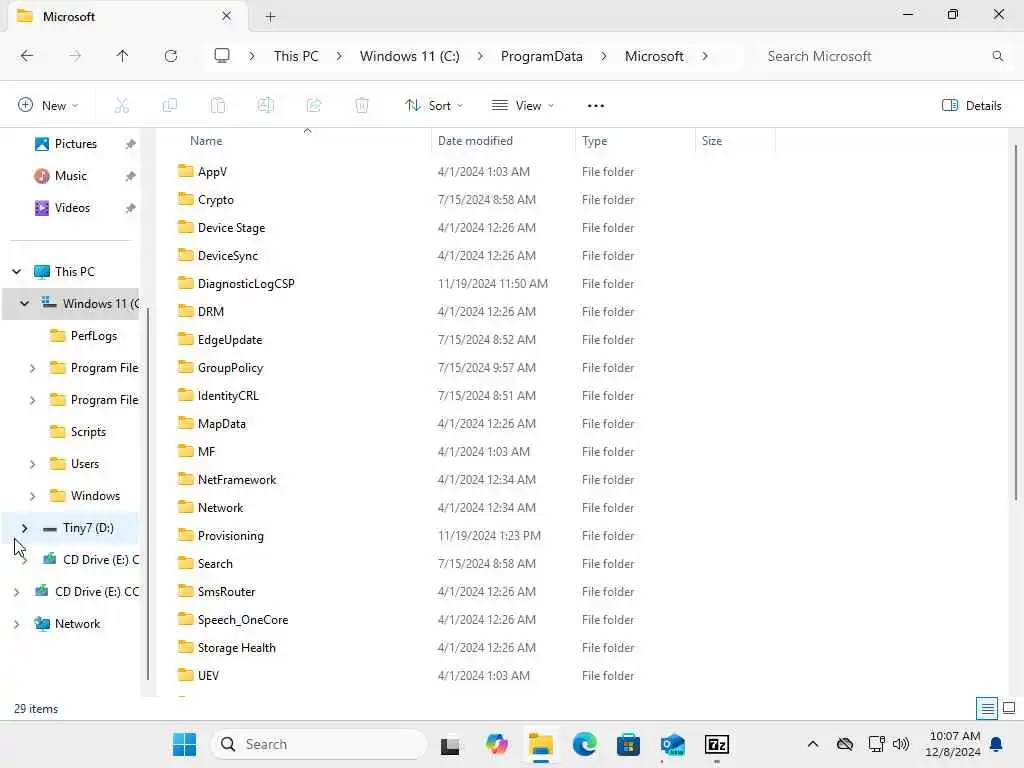Click the taskbar Search box
The height and width of the screenshot is (768, 1024).
pyautogui.click(x=319, y=744)
